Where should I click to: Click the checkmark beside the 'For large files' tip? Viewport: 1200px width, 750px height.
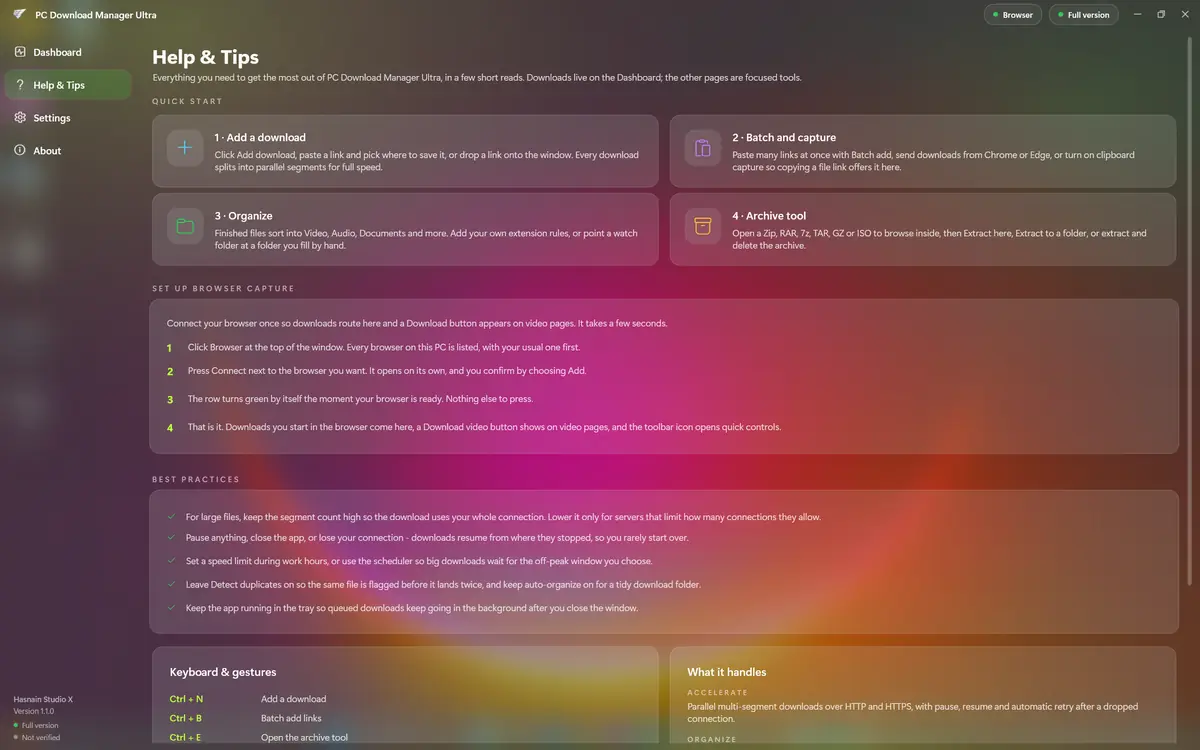(171, 517)
